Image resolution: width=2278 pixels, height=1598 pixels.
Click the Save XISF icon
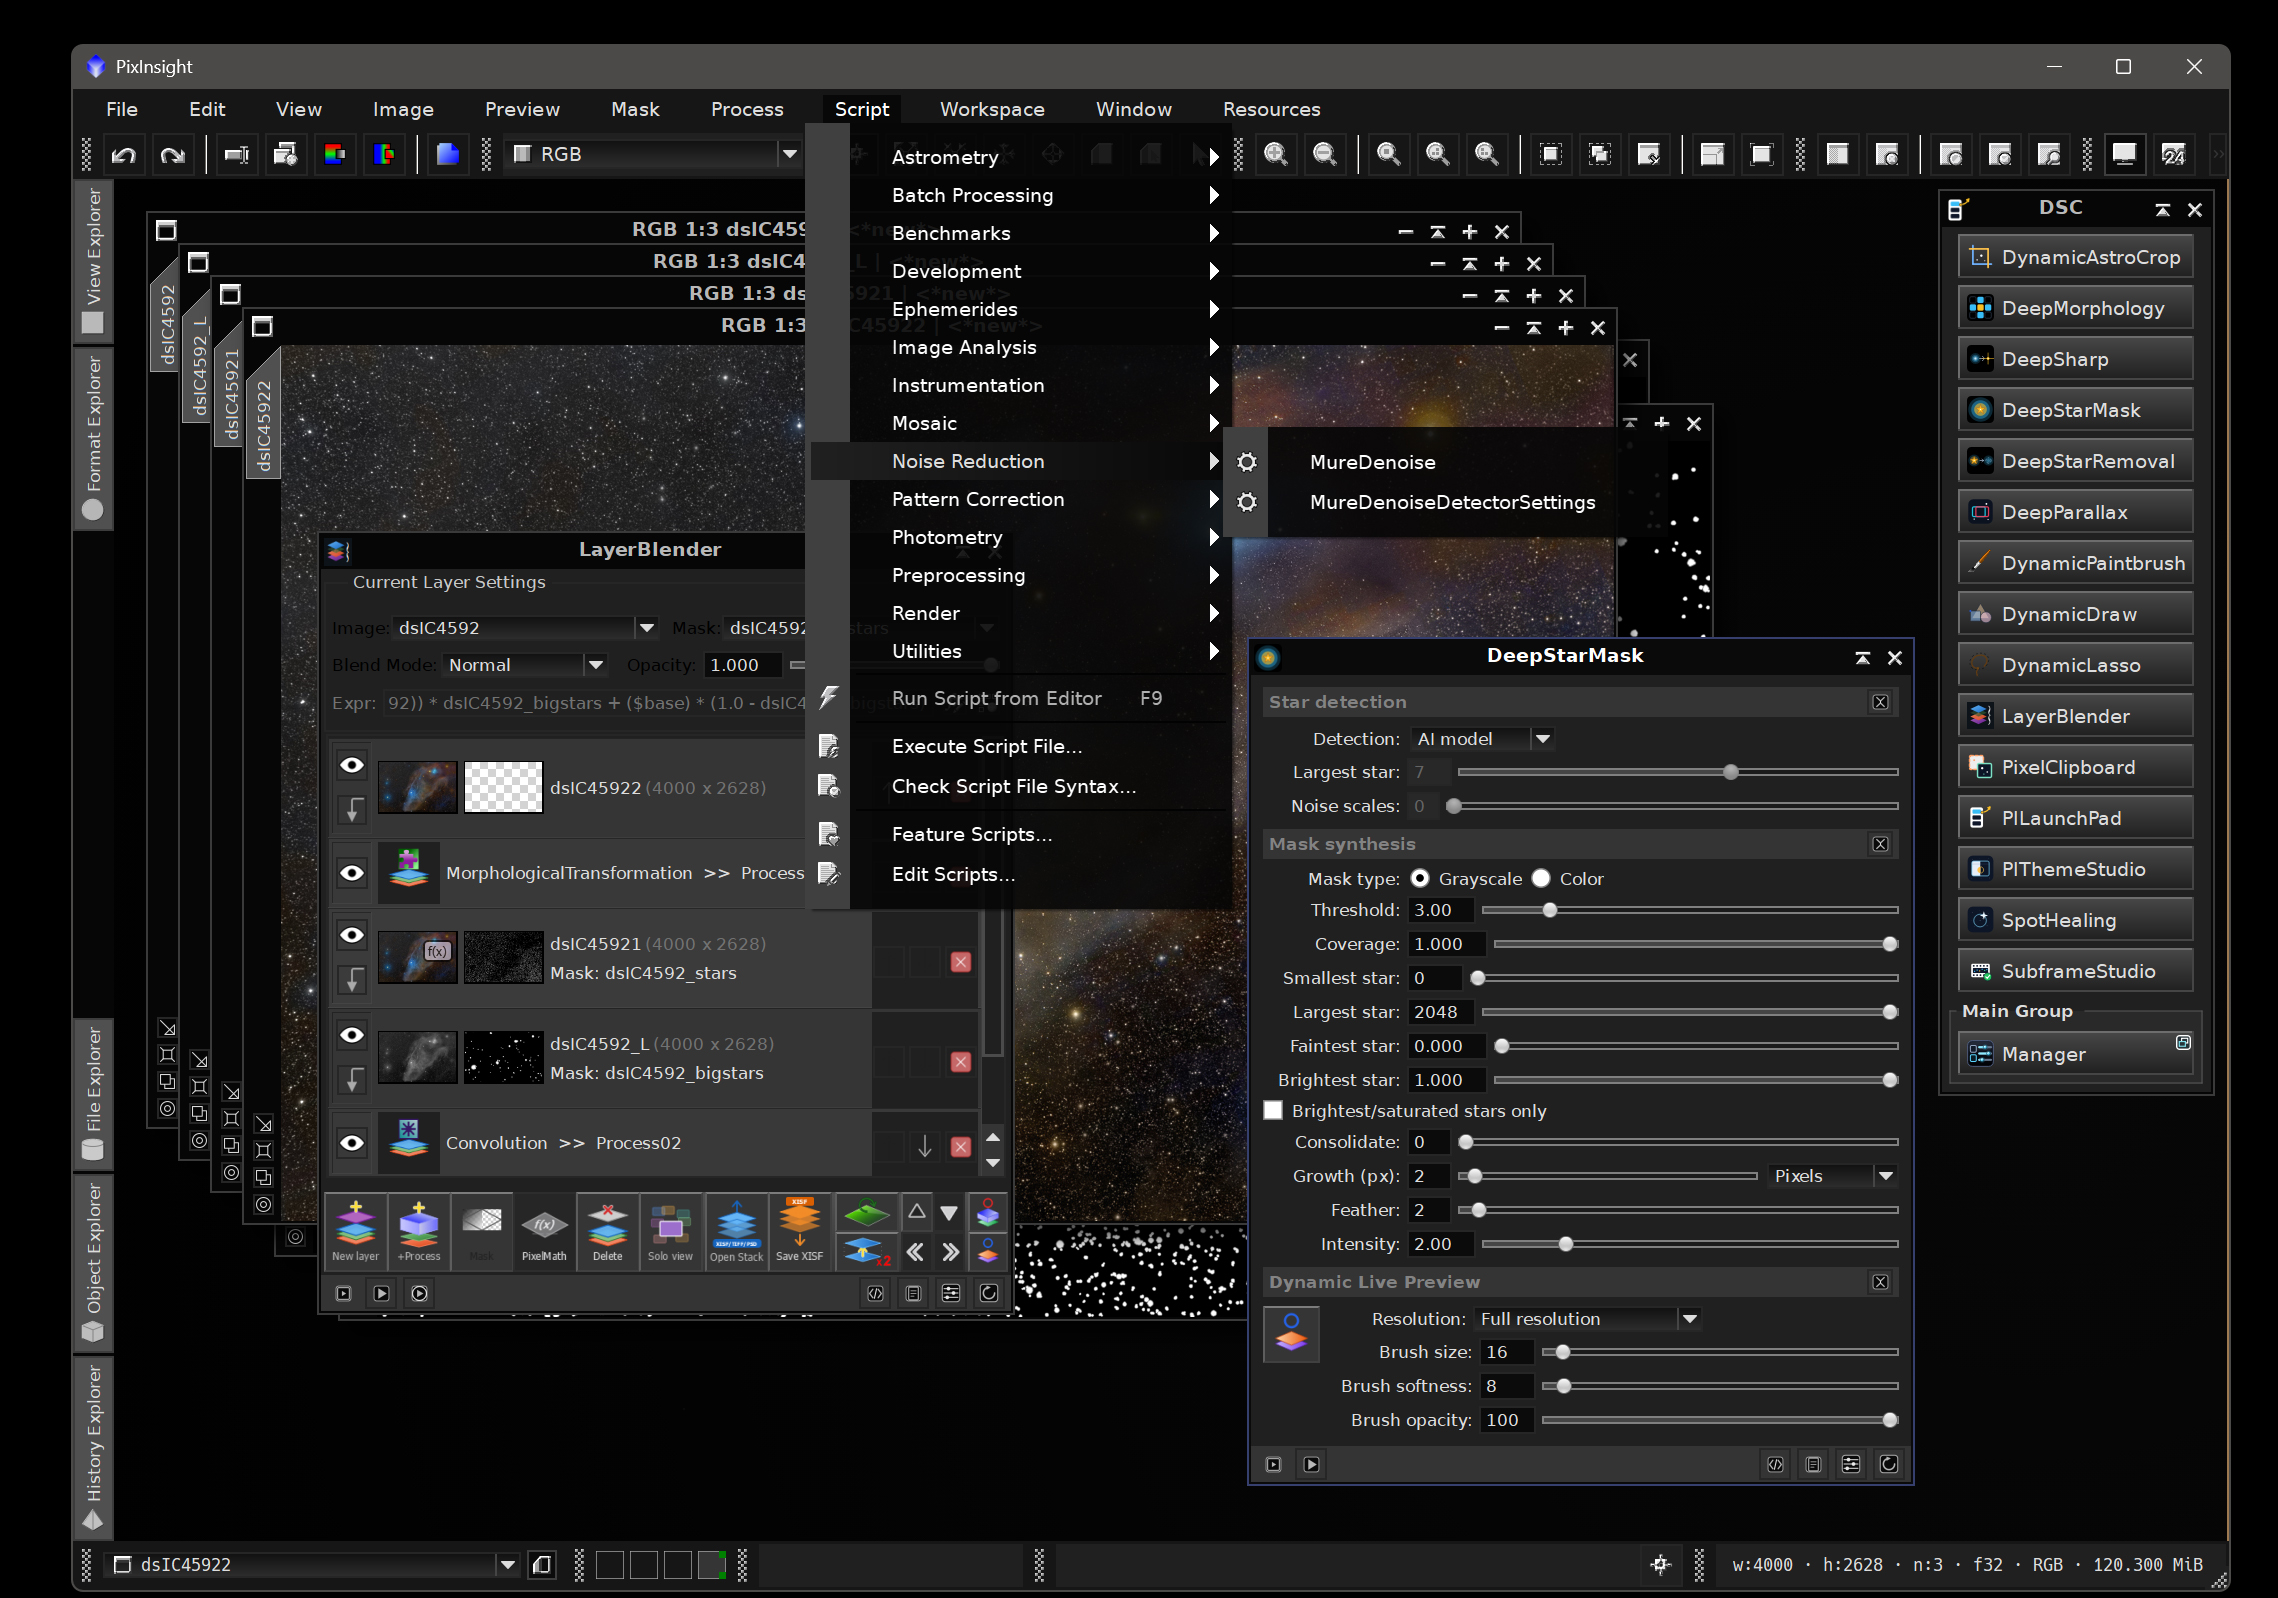(x=799, y=1231)
